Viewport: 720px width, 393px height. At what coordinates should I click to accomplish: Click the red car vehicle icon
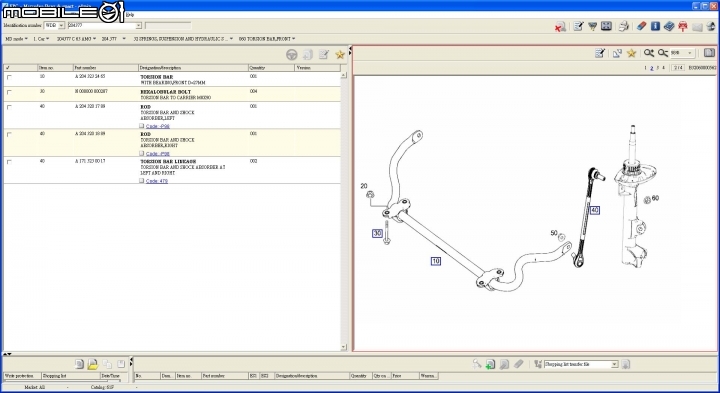click(x=683, y=26)
